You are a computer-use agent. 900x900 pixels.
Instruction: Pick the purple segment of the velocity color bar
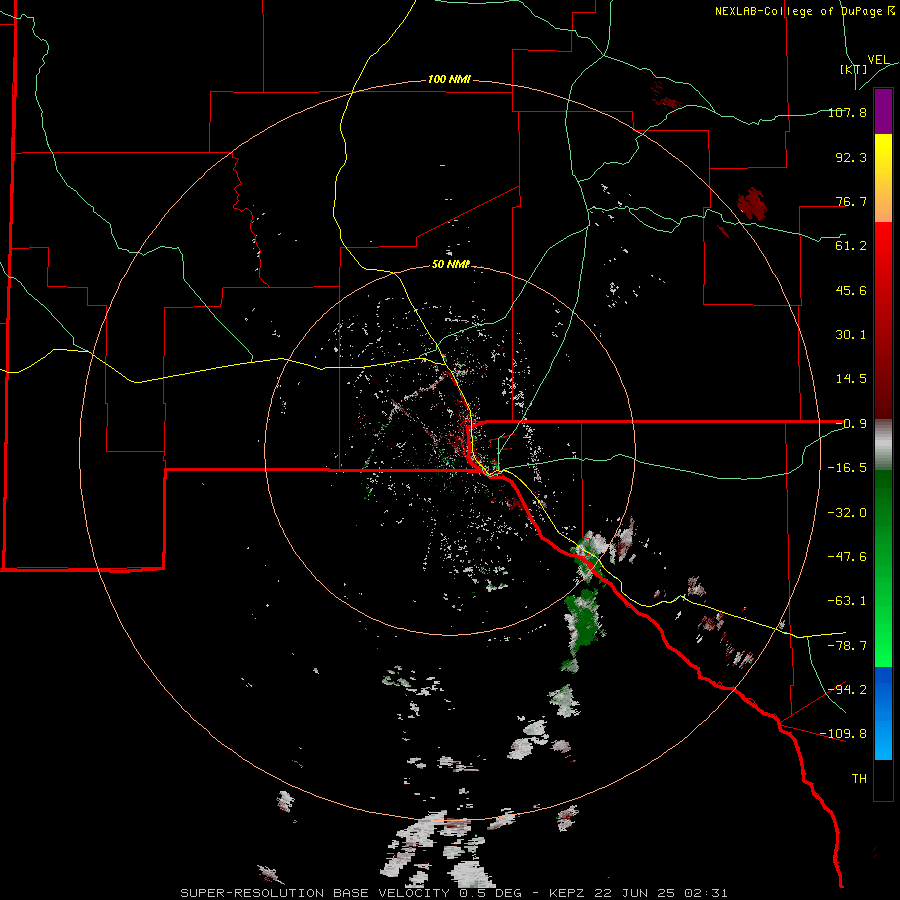(883, 111)
